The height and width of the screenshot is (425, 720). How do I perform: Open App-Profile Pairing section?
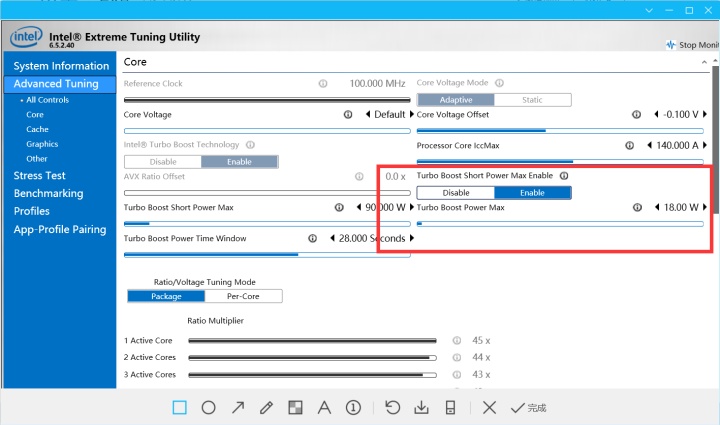tap(60, 229)
